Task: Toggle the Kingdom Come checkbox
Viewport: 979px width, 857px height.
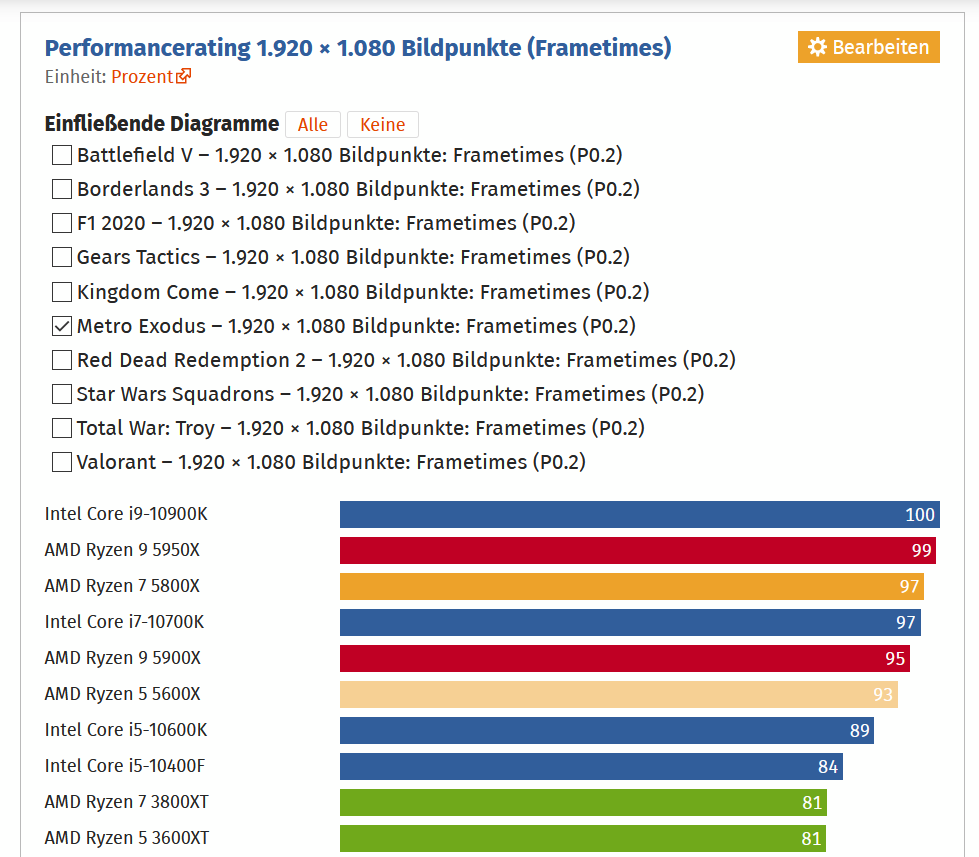Action: click(x=62, y=292)
